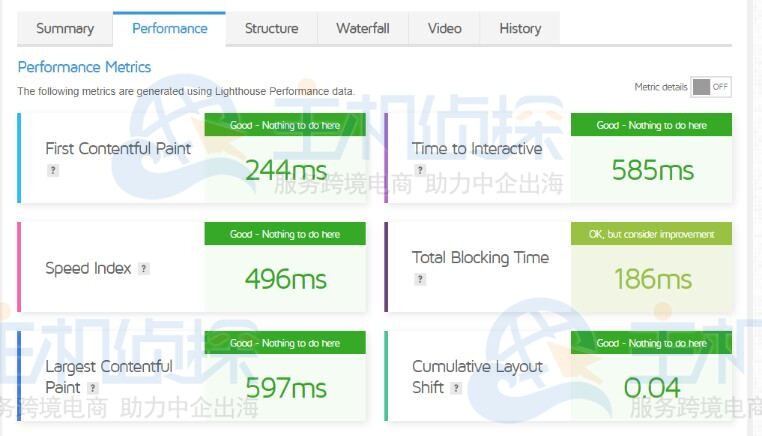The height and width of the screenshot is (436, 762).
Task: Open the Summary tab
Action: [x=65, y=29]
